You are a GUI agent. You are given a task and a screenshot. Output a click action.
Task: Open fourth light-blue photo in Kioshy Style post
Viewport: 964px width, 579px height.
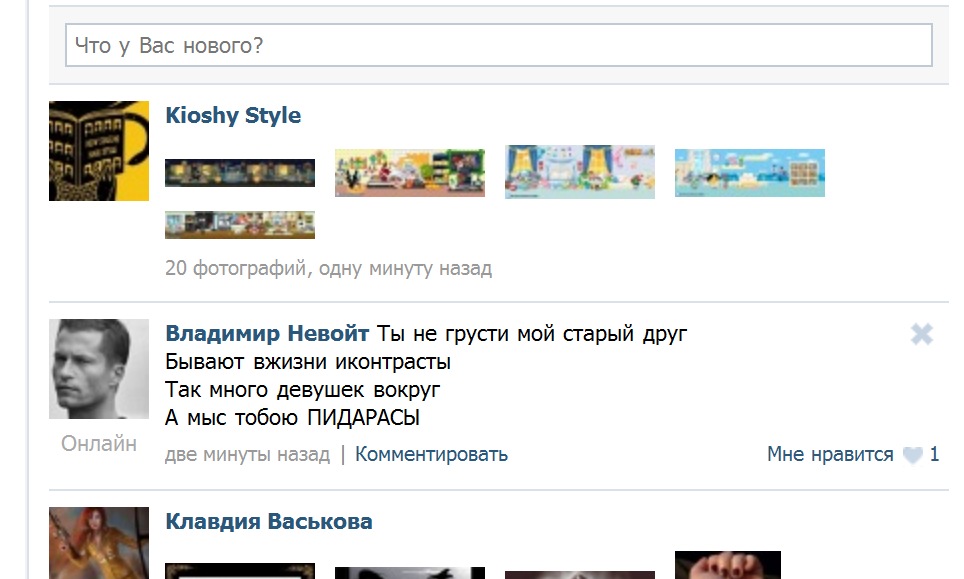click(750, 173)
